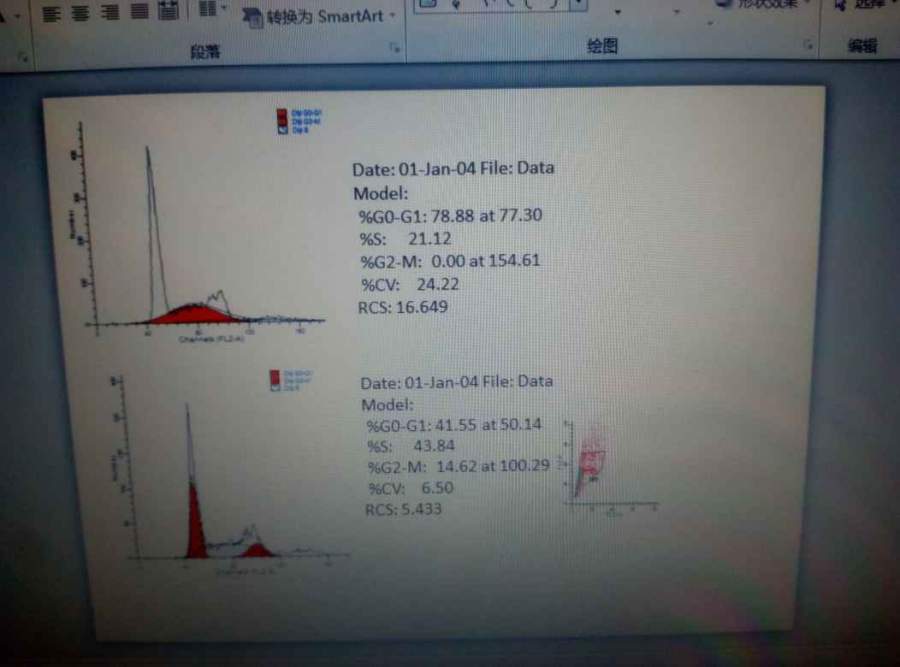
Task: Click the text '%CV: 24.22'
Action: [410, 284]
